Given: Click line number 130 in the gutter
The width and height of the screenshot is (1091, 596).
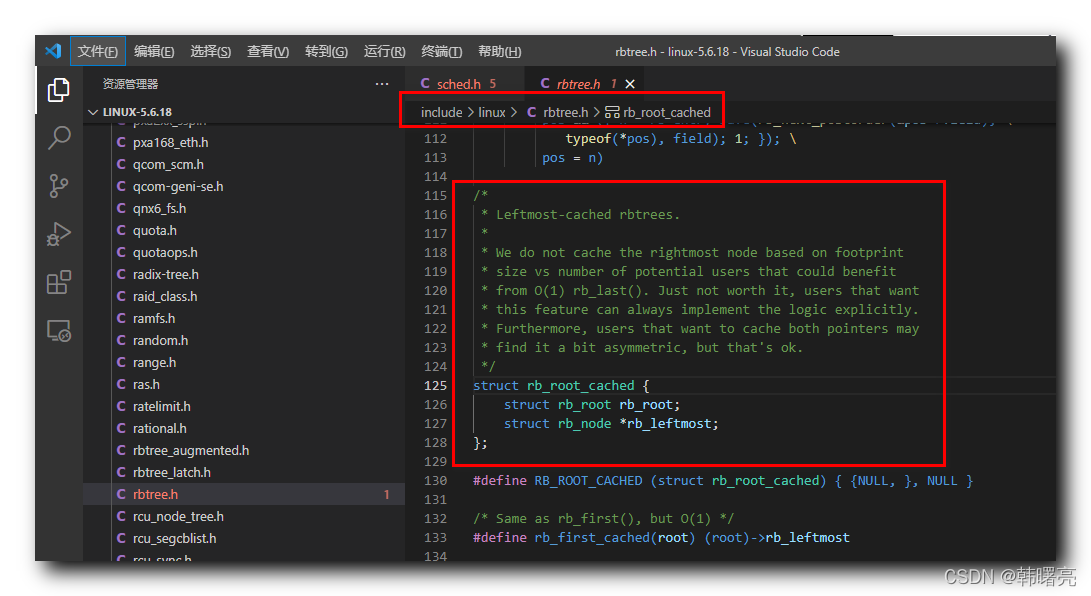Looking at the screenshot, I should tap(436, 481).
